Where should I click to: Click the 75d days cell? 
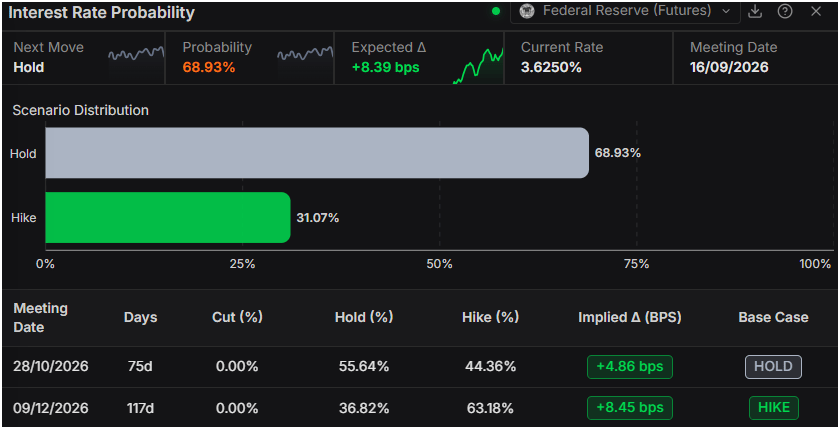click(140, 366)
